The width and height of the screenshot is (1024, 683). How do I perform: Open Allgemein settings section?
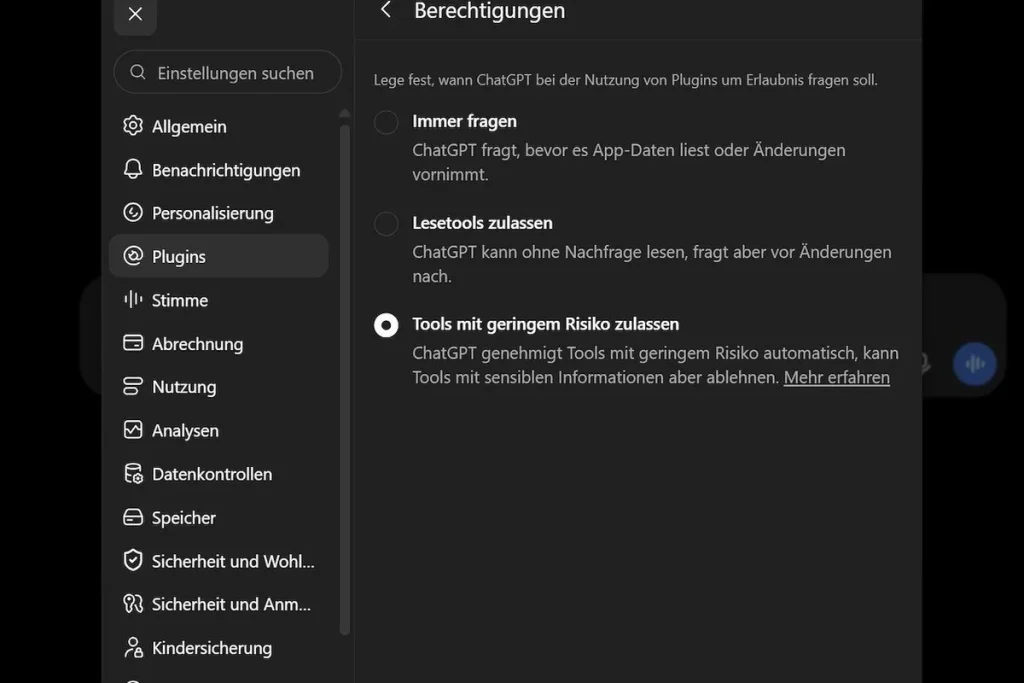219,126
